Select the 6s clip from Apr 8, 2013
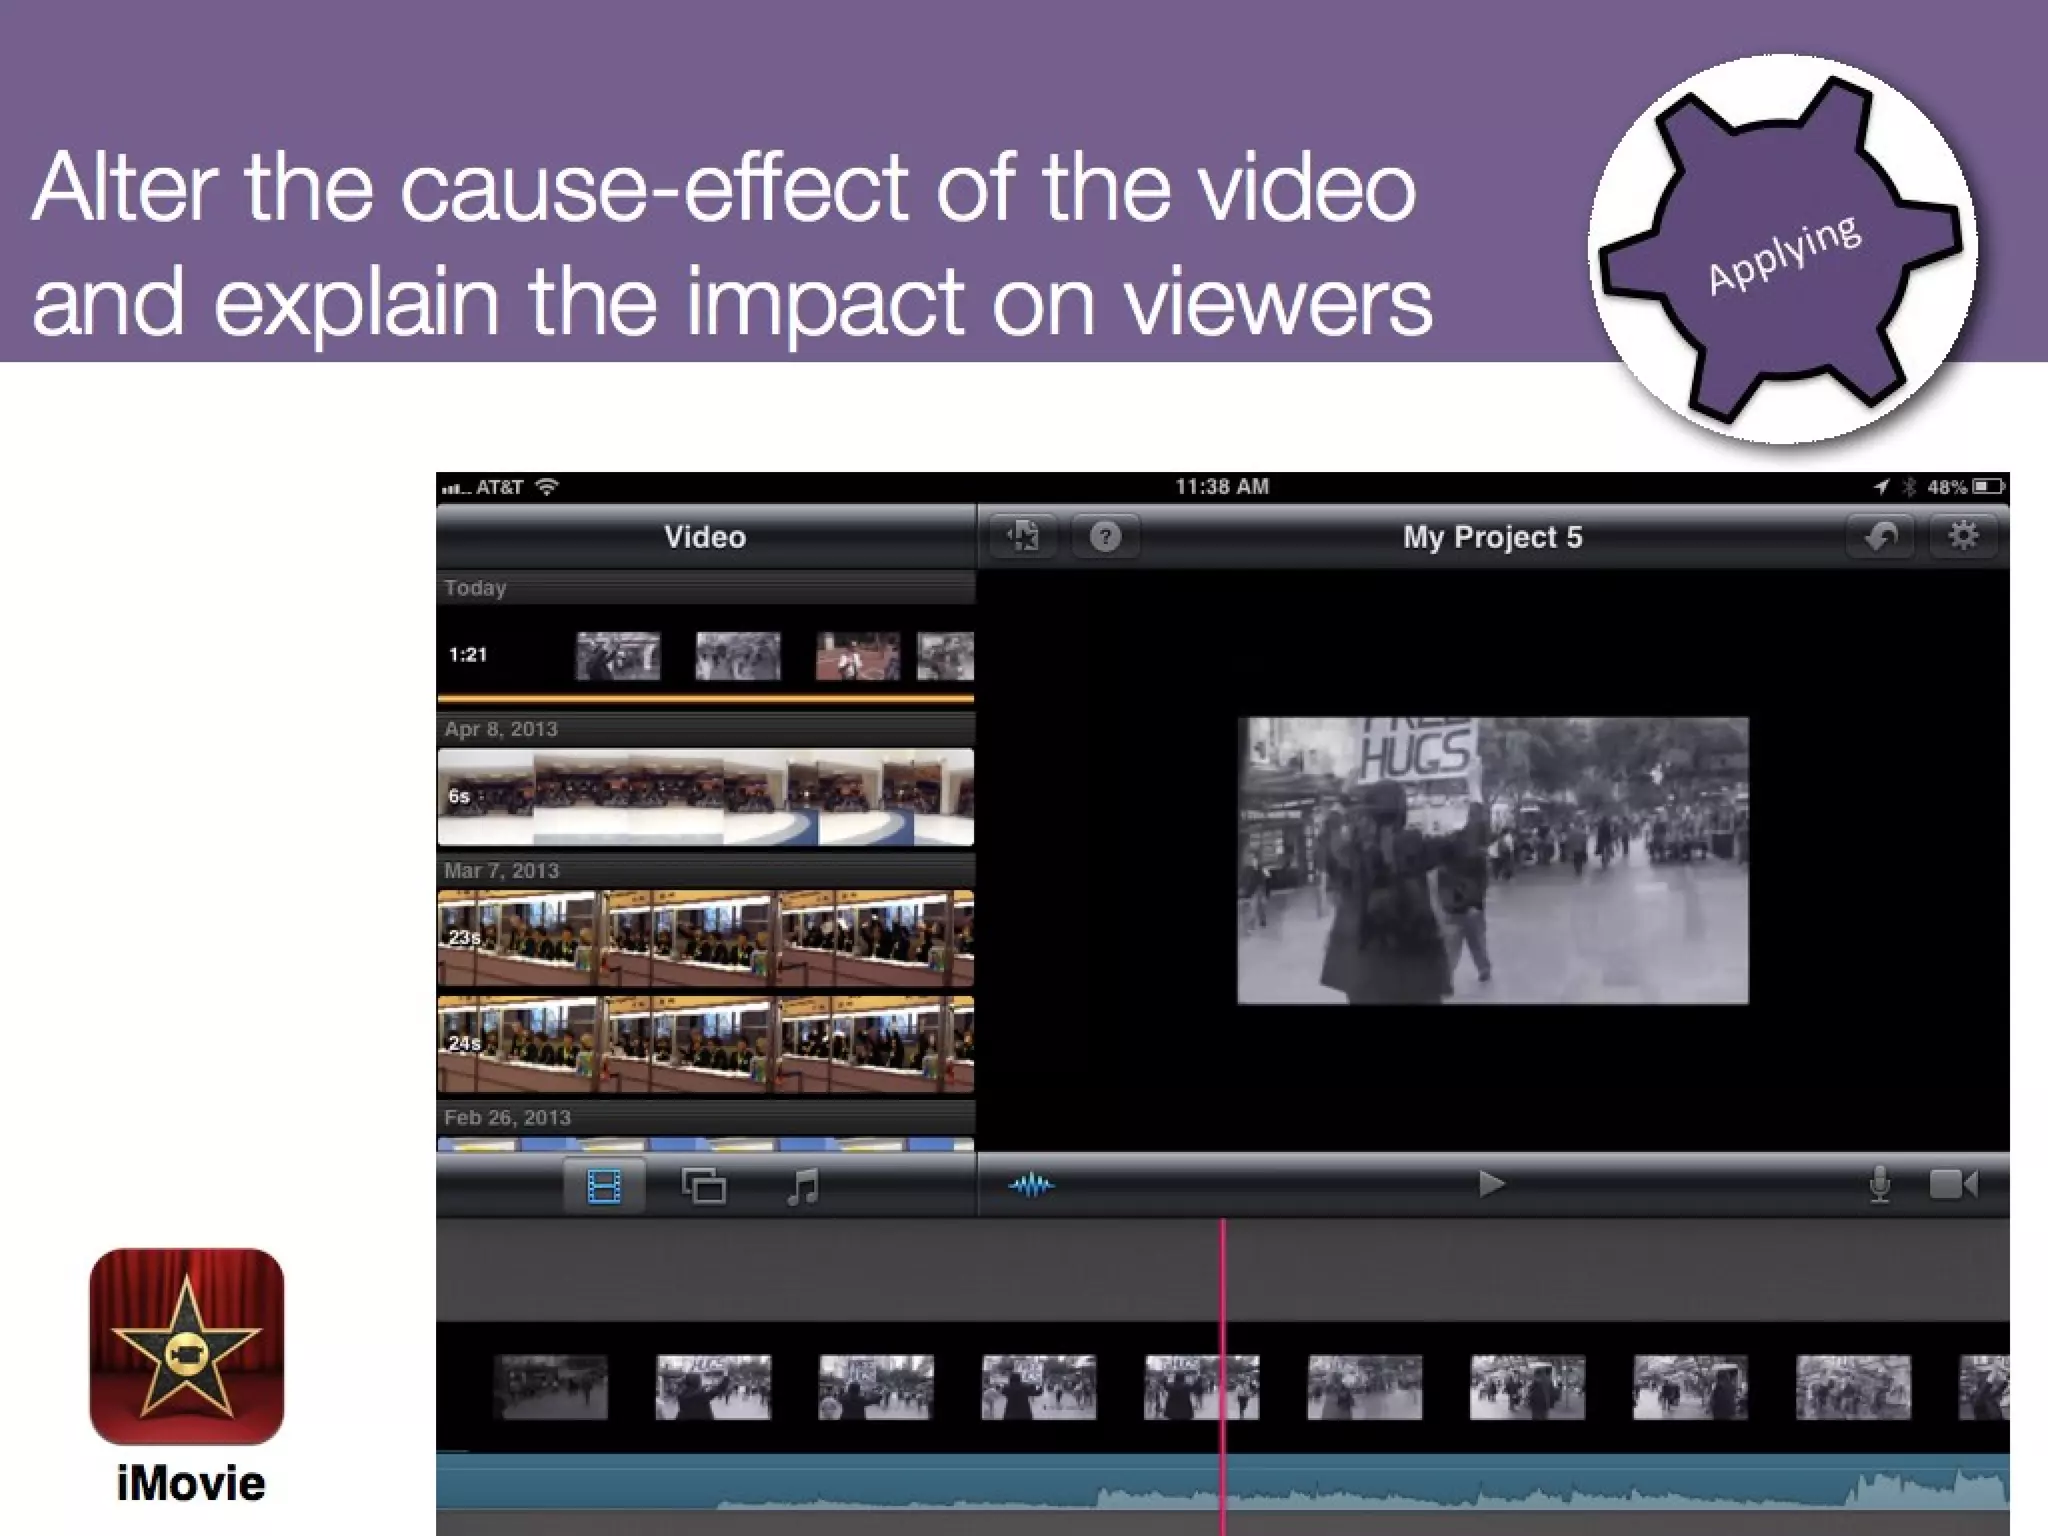2048x1536 pixels. click(x=705, y=797)
